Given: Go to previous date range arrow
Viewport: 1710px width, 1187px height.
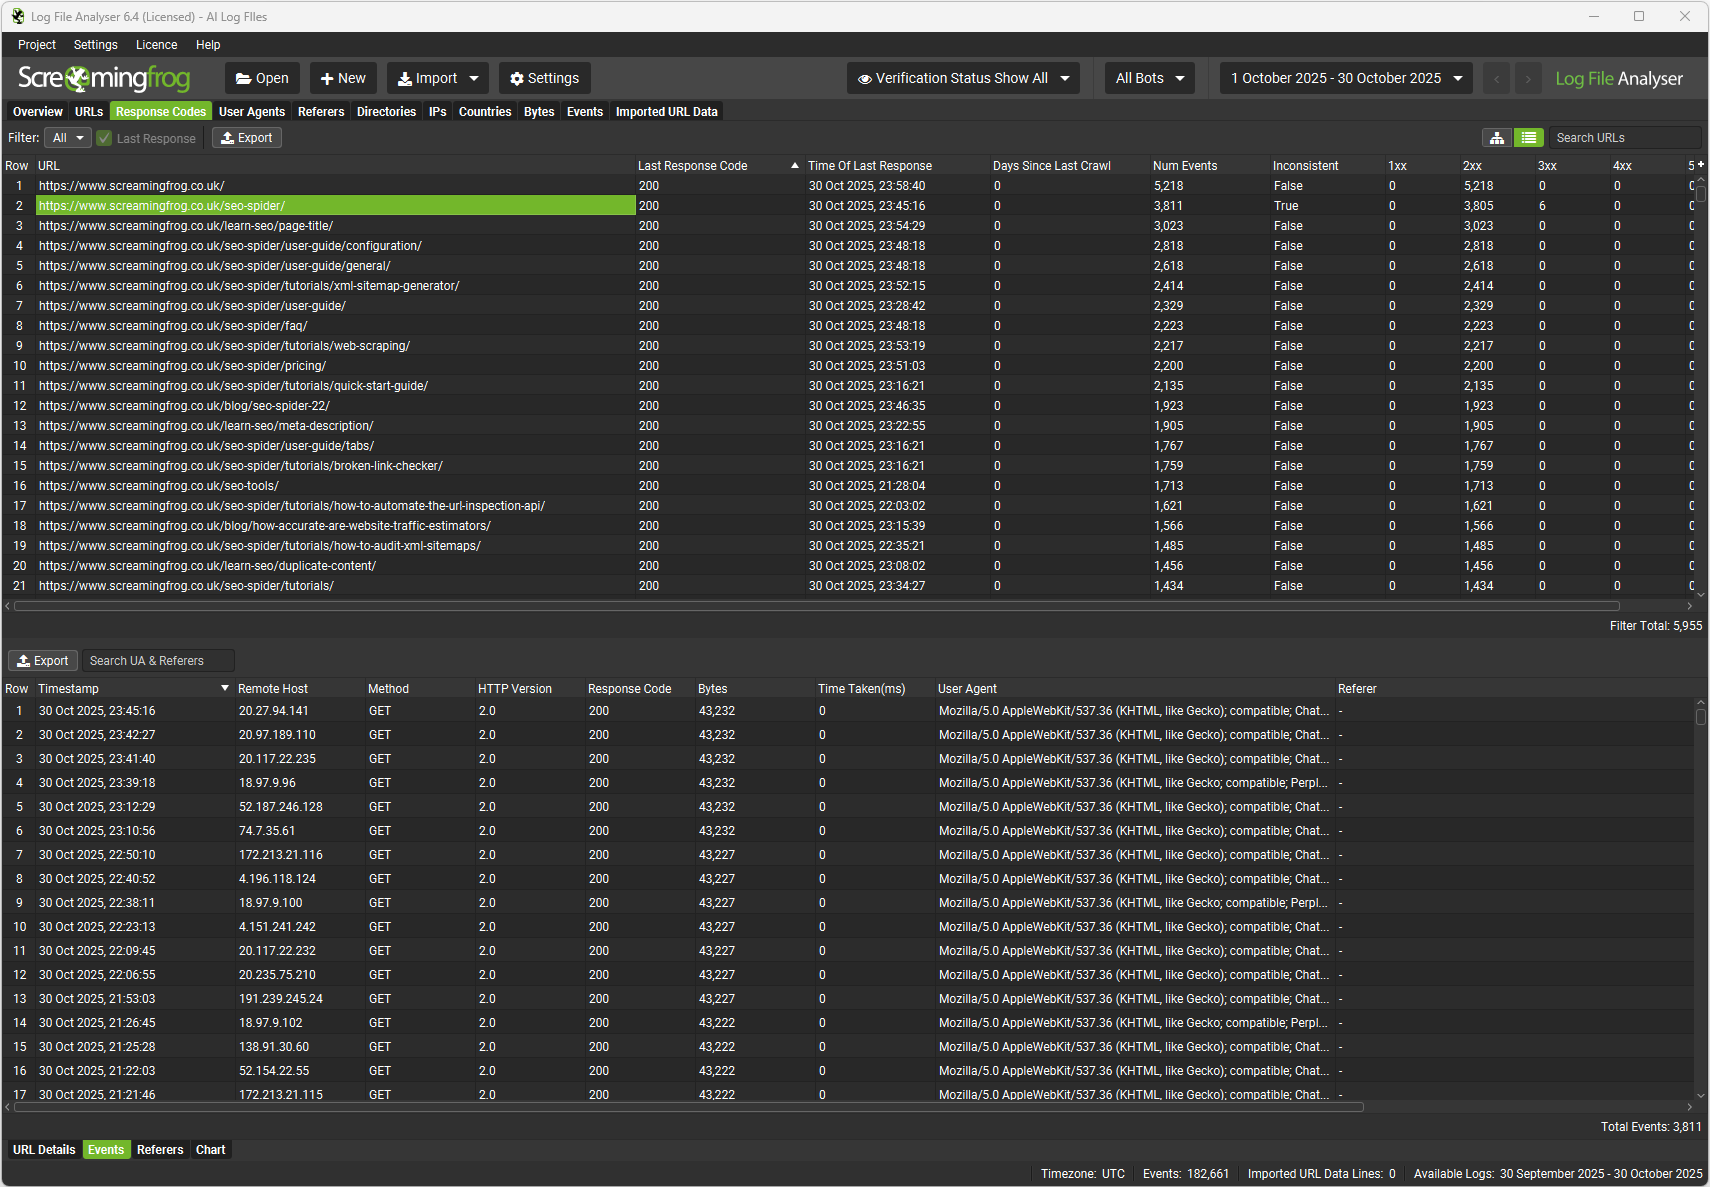Looking at the screenshot, I should click(x=1496, y=78).
